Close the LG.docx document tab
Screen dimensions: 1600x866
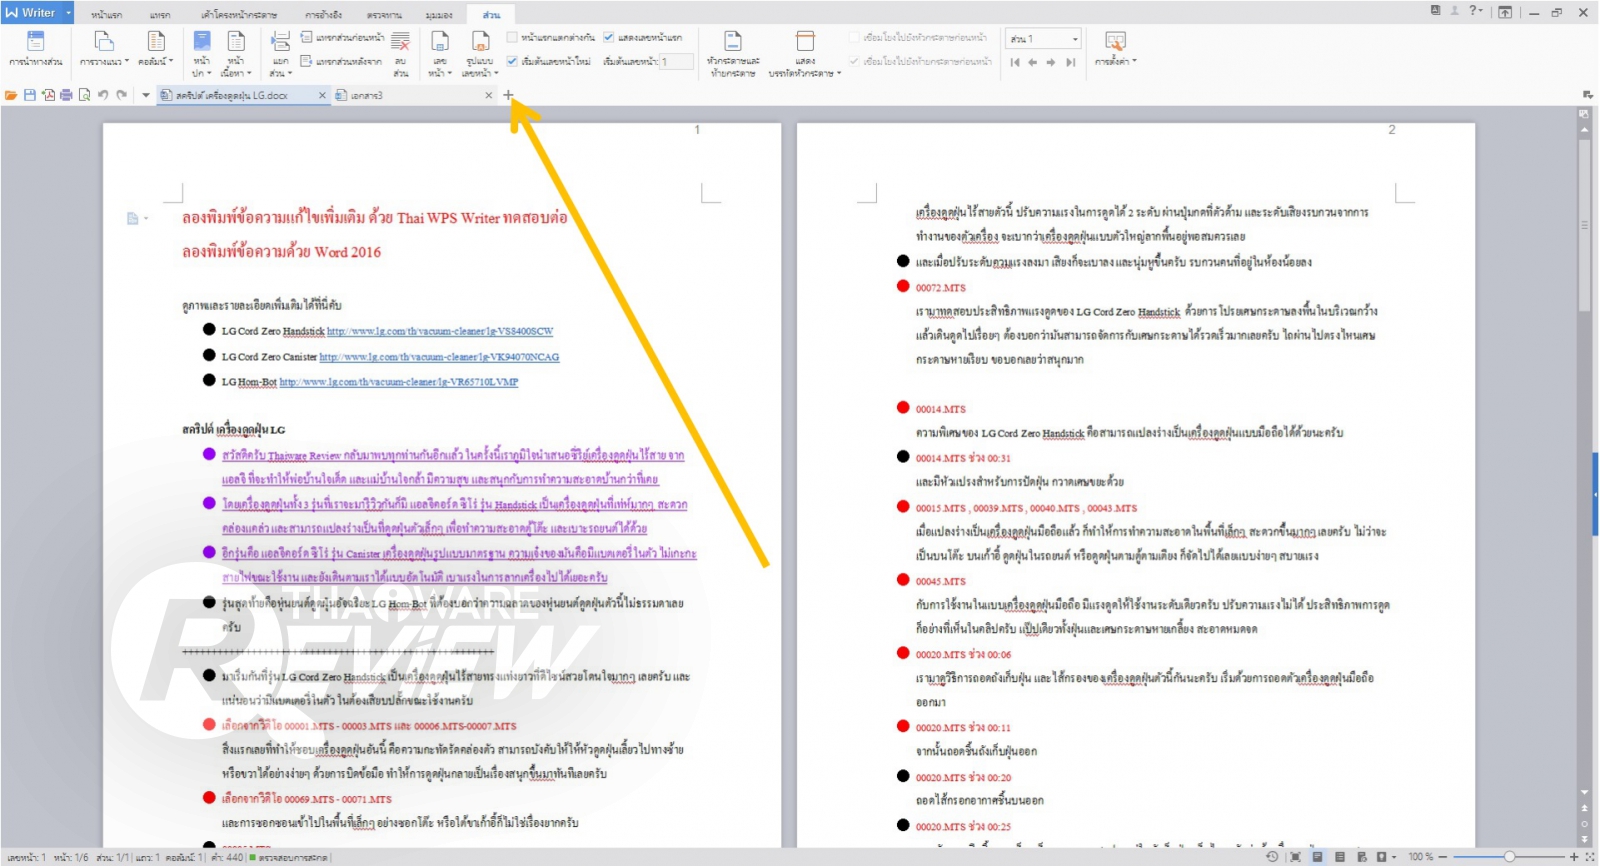click(322, 95)
